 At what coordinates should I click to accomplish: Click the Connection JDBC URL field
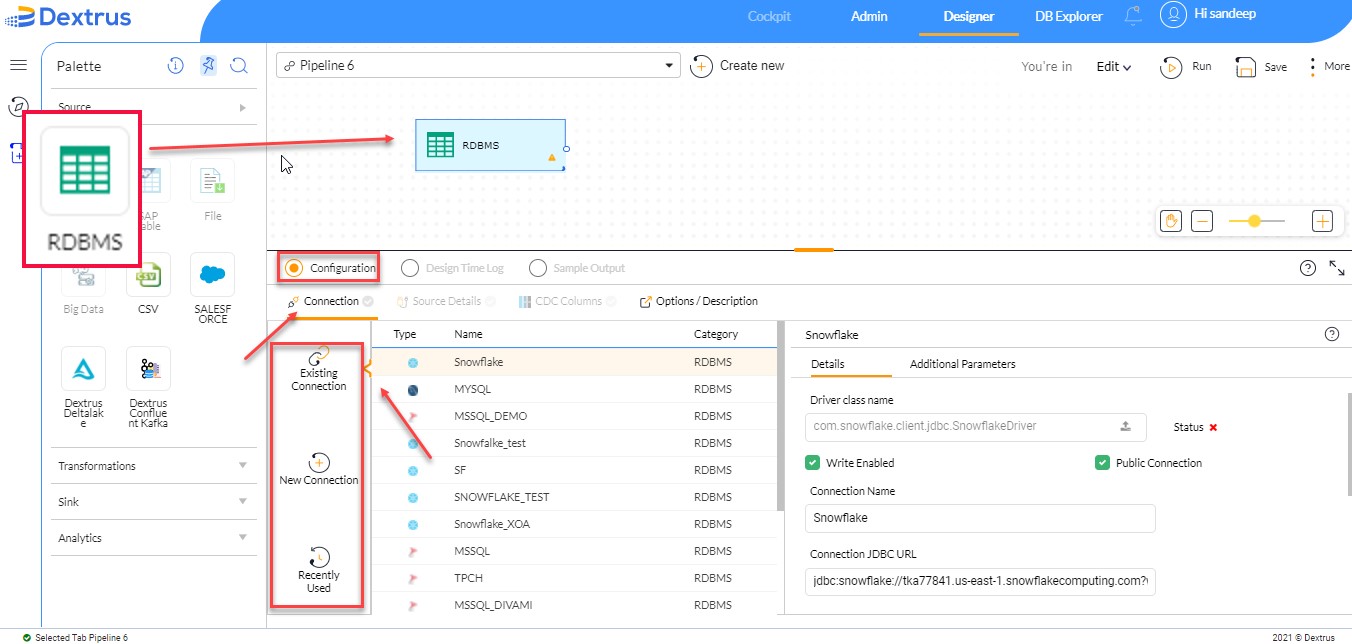pyautogui.click(x=980, y=581)
